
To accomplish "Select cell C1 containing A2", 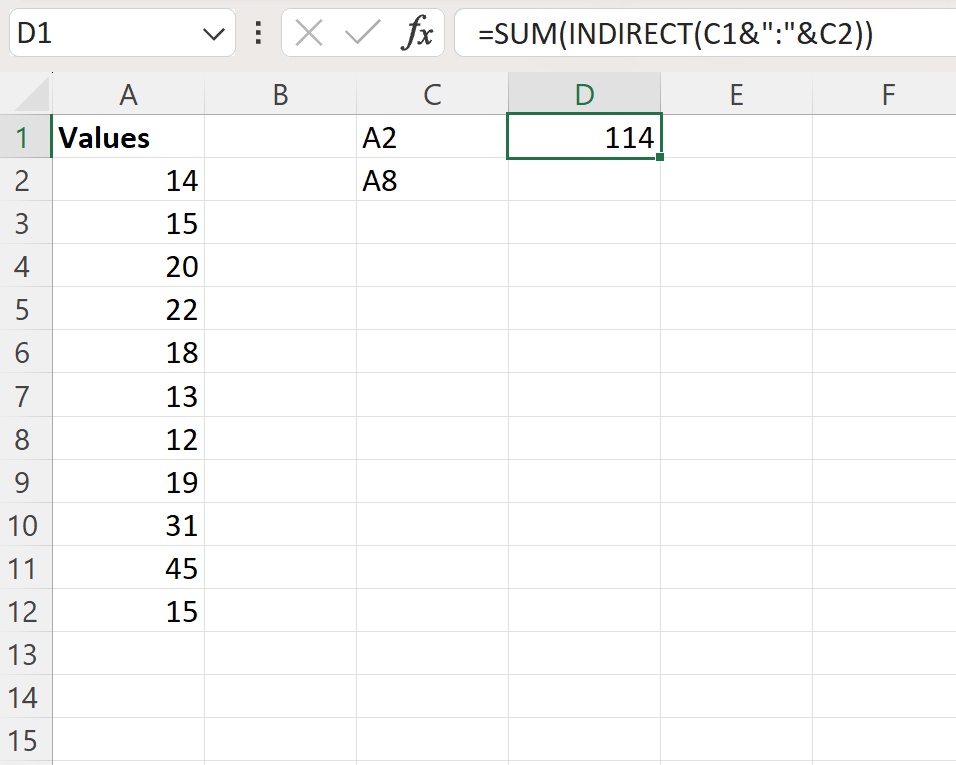I will (432, 137).
